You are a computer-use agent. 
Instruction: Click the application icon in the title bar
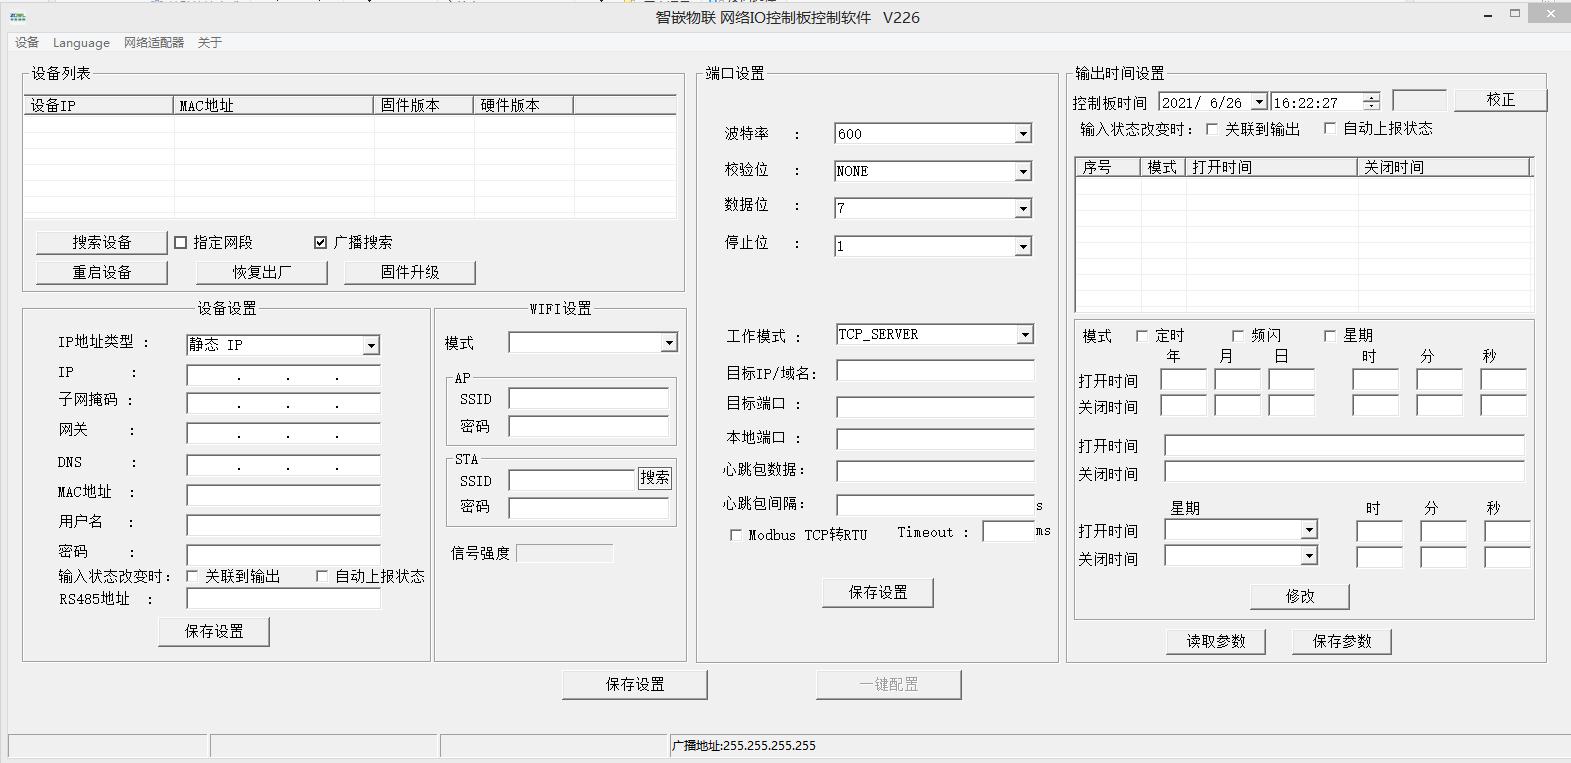tap(17, 17)
